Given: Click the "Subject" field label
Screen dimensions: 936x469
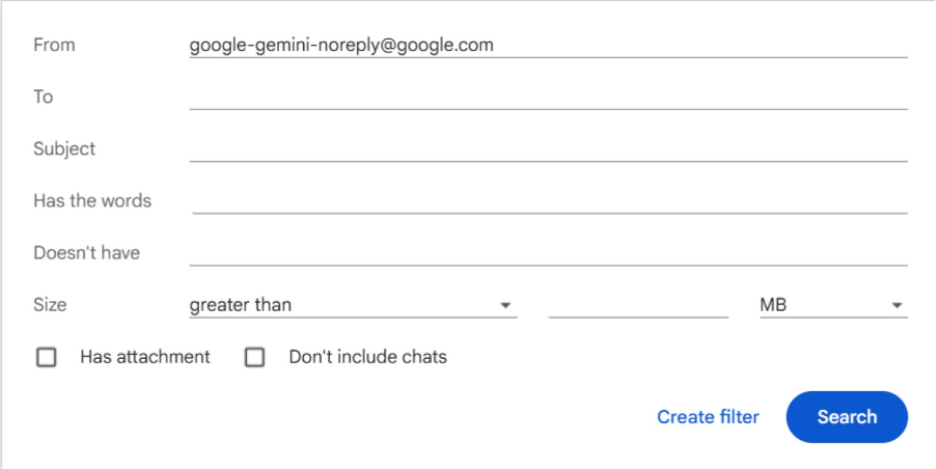Looking at the screenshot, I should pos(64,149).
